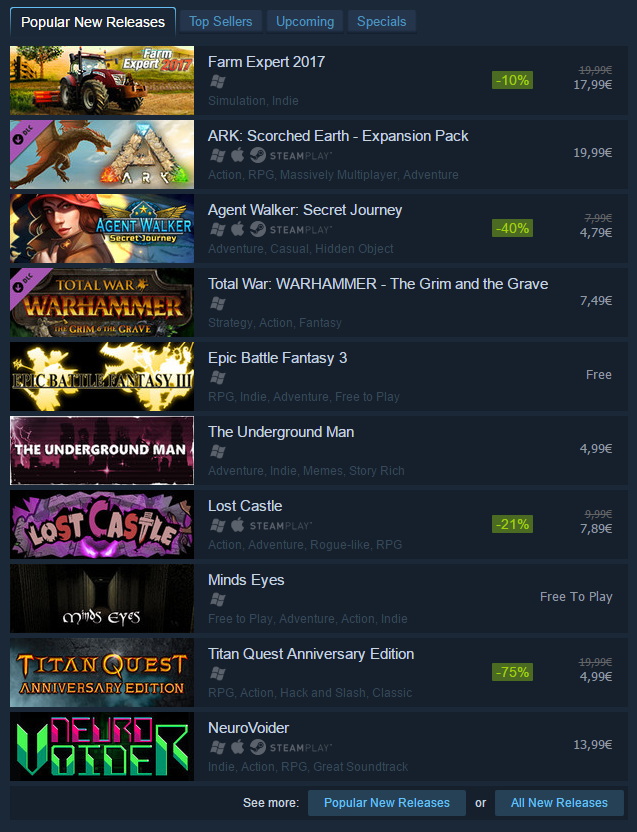Click the -75% discount badge for Titan Quest
The image size is (637, 832).
pyautogui.click(x=512, y=672)
